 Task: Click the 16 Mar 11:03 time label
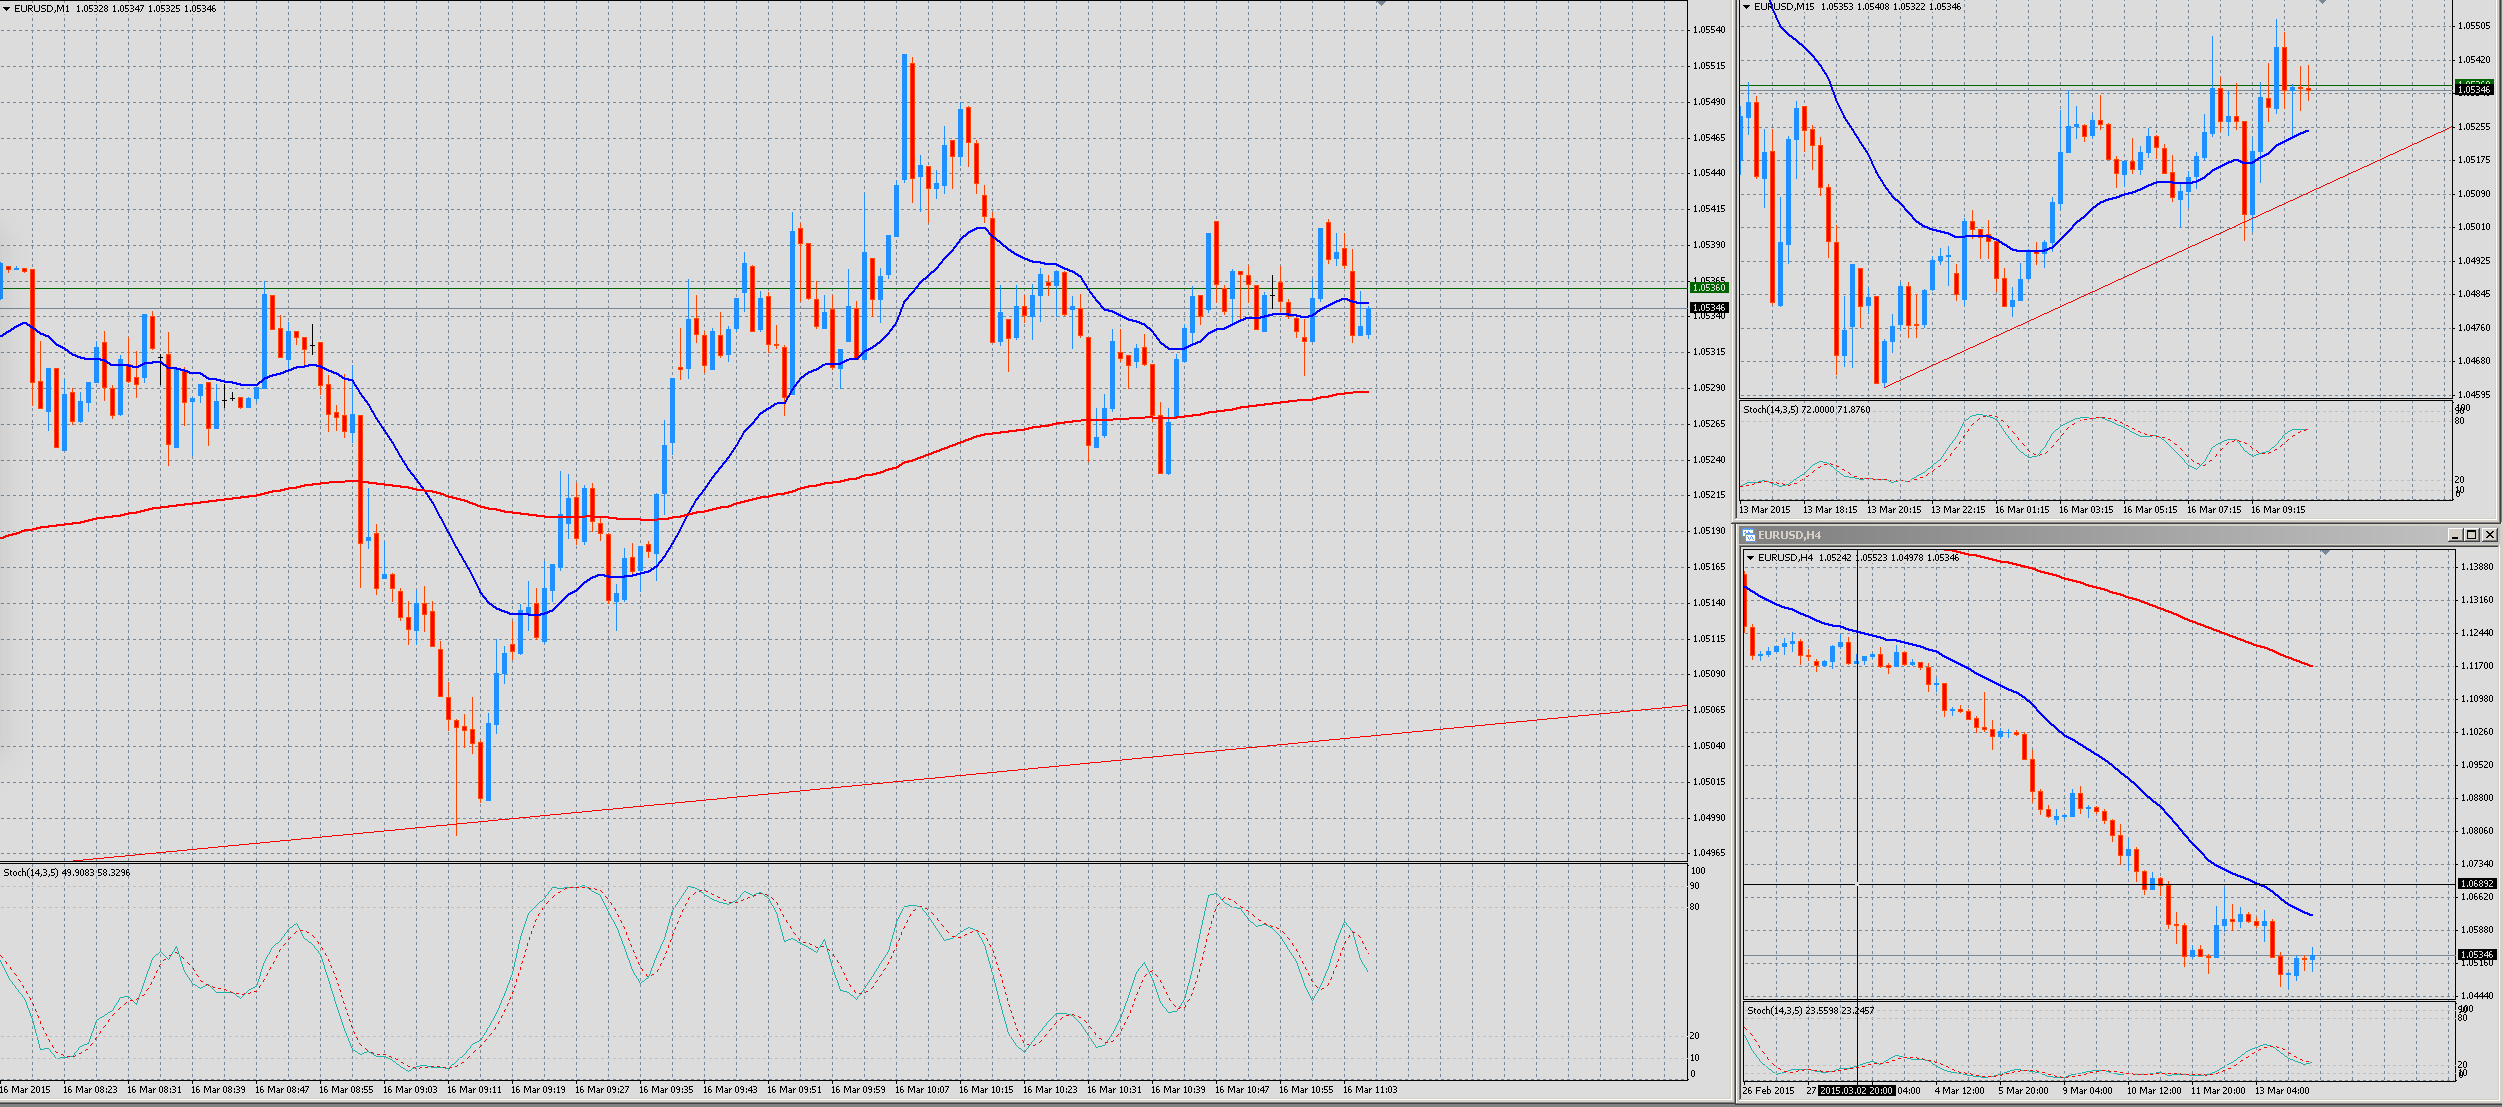click(x=1370, y=1090)
